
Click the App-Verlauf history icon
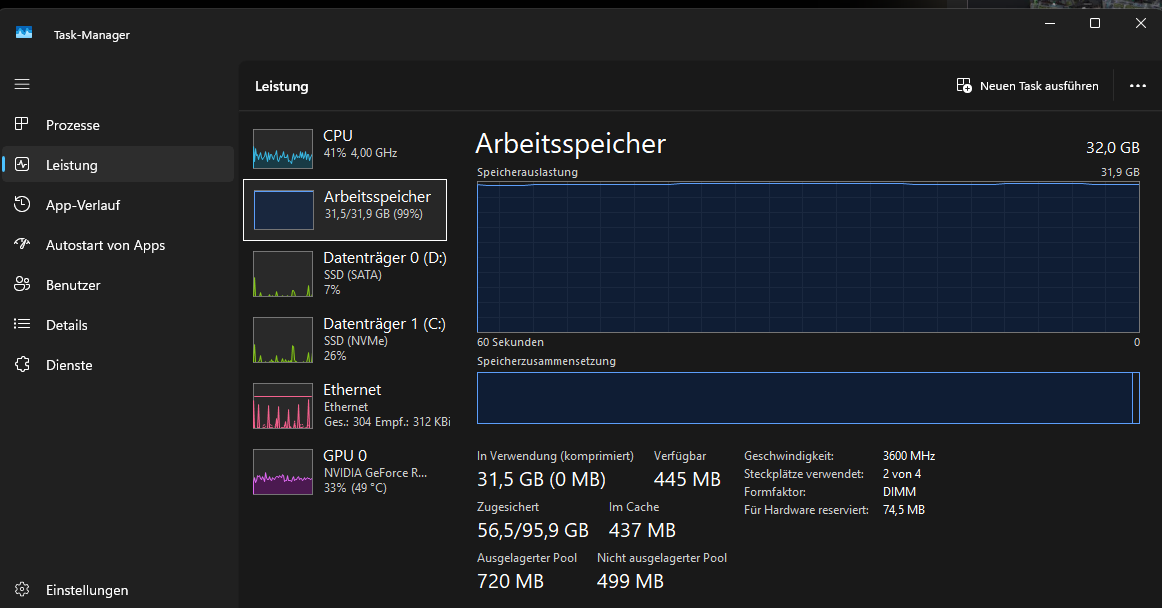[22, 204]
